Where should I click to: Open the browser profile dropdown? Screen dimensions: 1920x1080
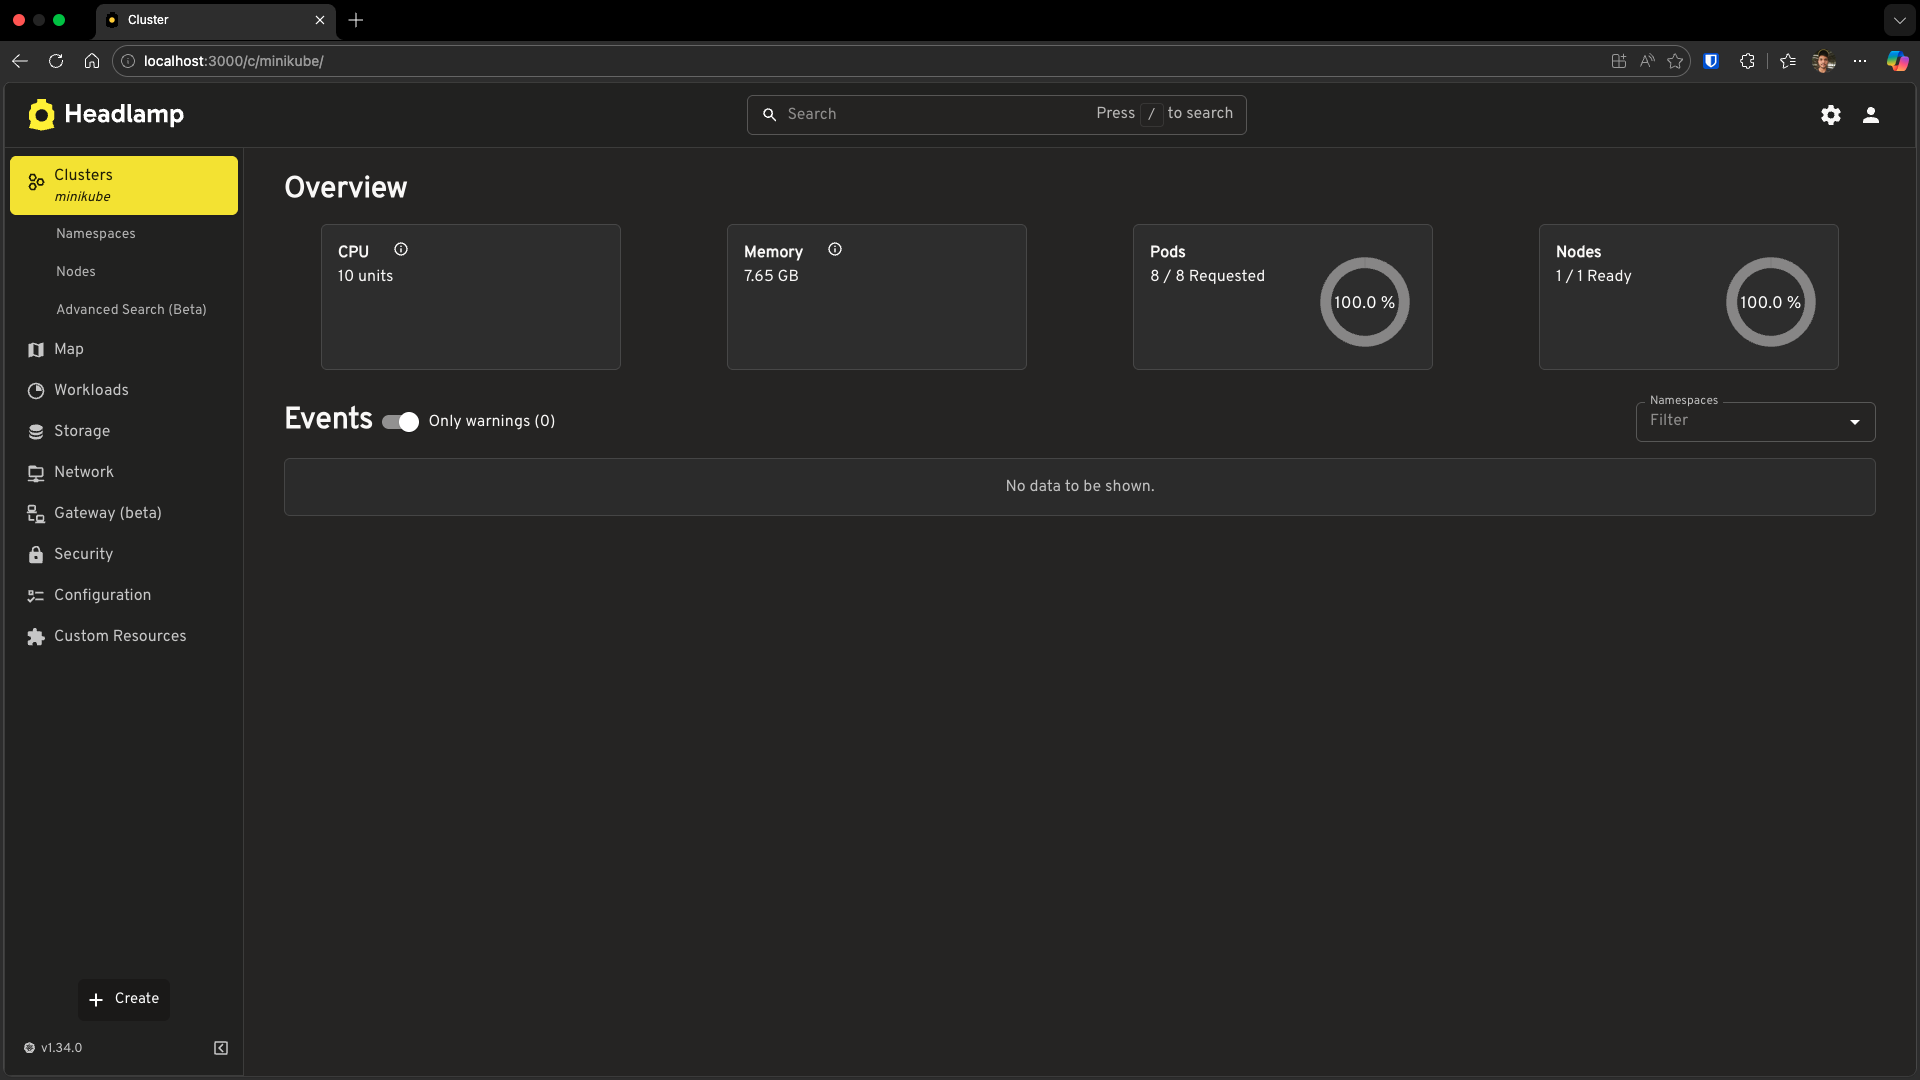coord(1824,61)
